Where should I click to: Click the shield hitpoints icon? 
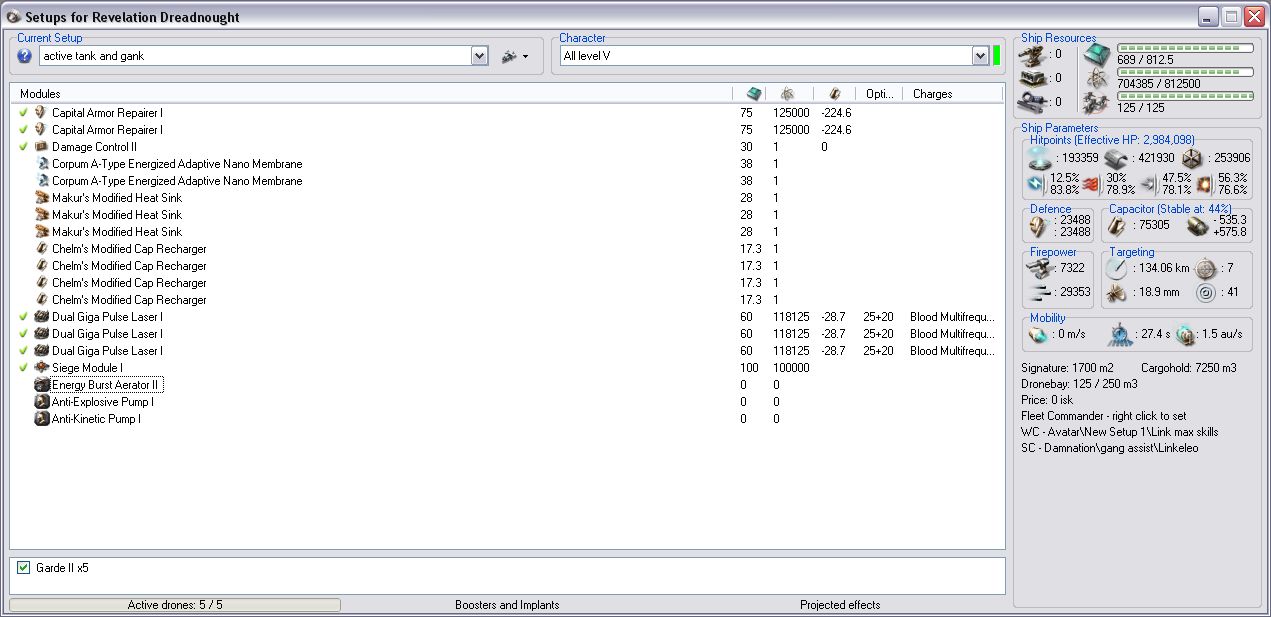[1038, 158]
